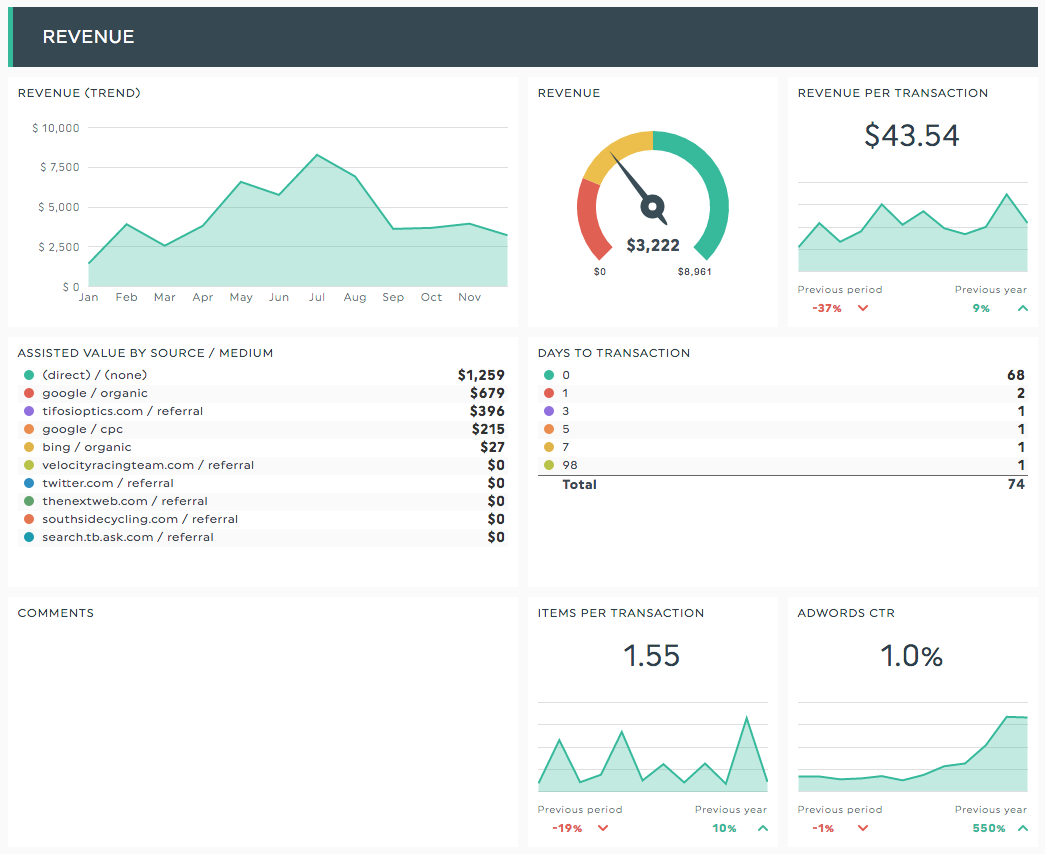Click the red down arrow beside -1%

(x=863, y=828)
